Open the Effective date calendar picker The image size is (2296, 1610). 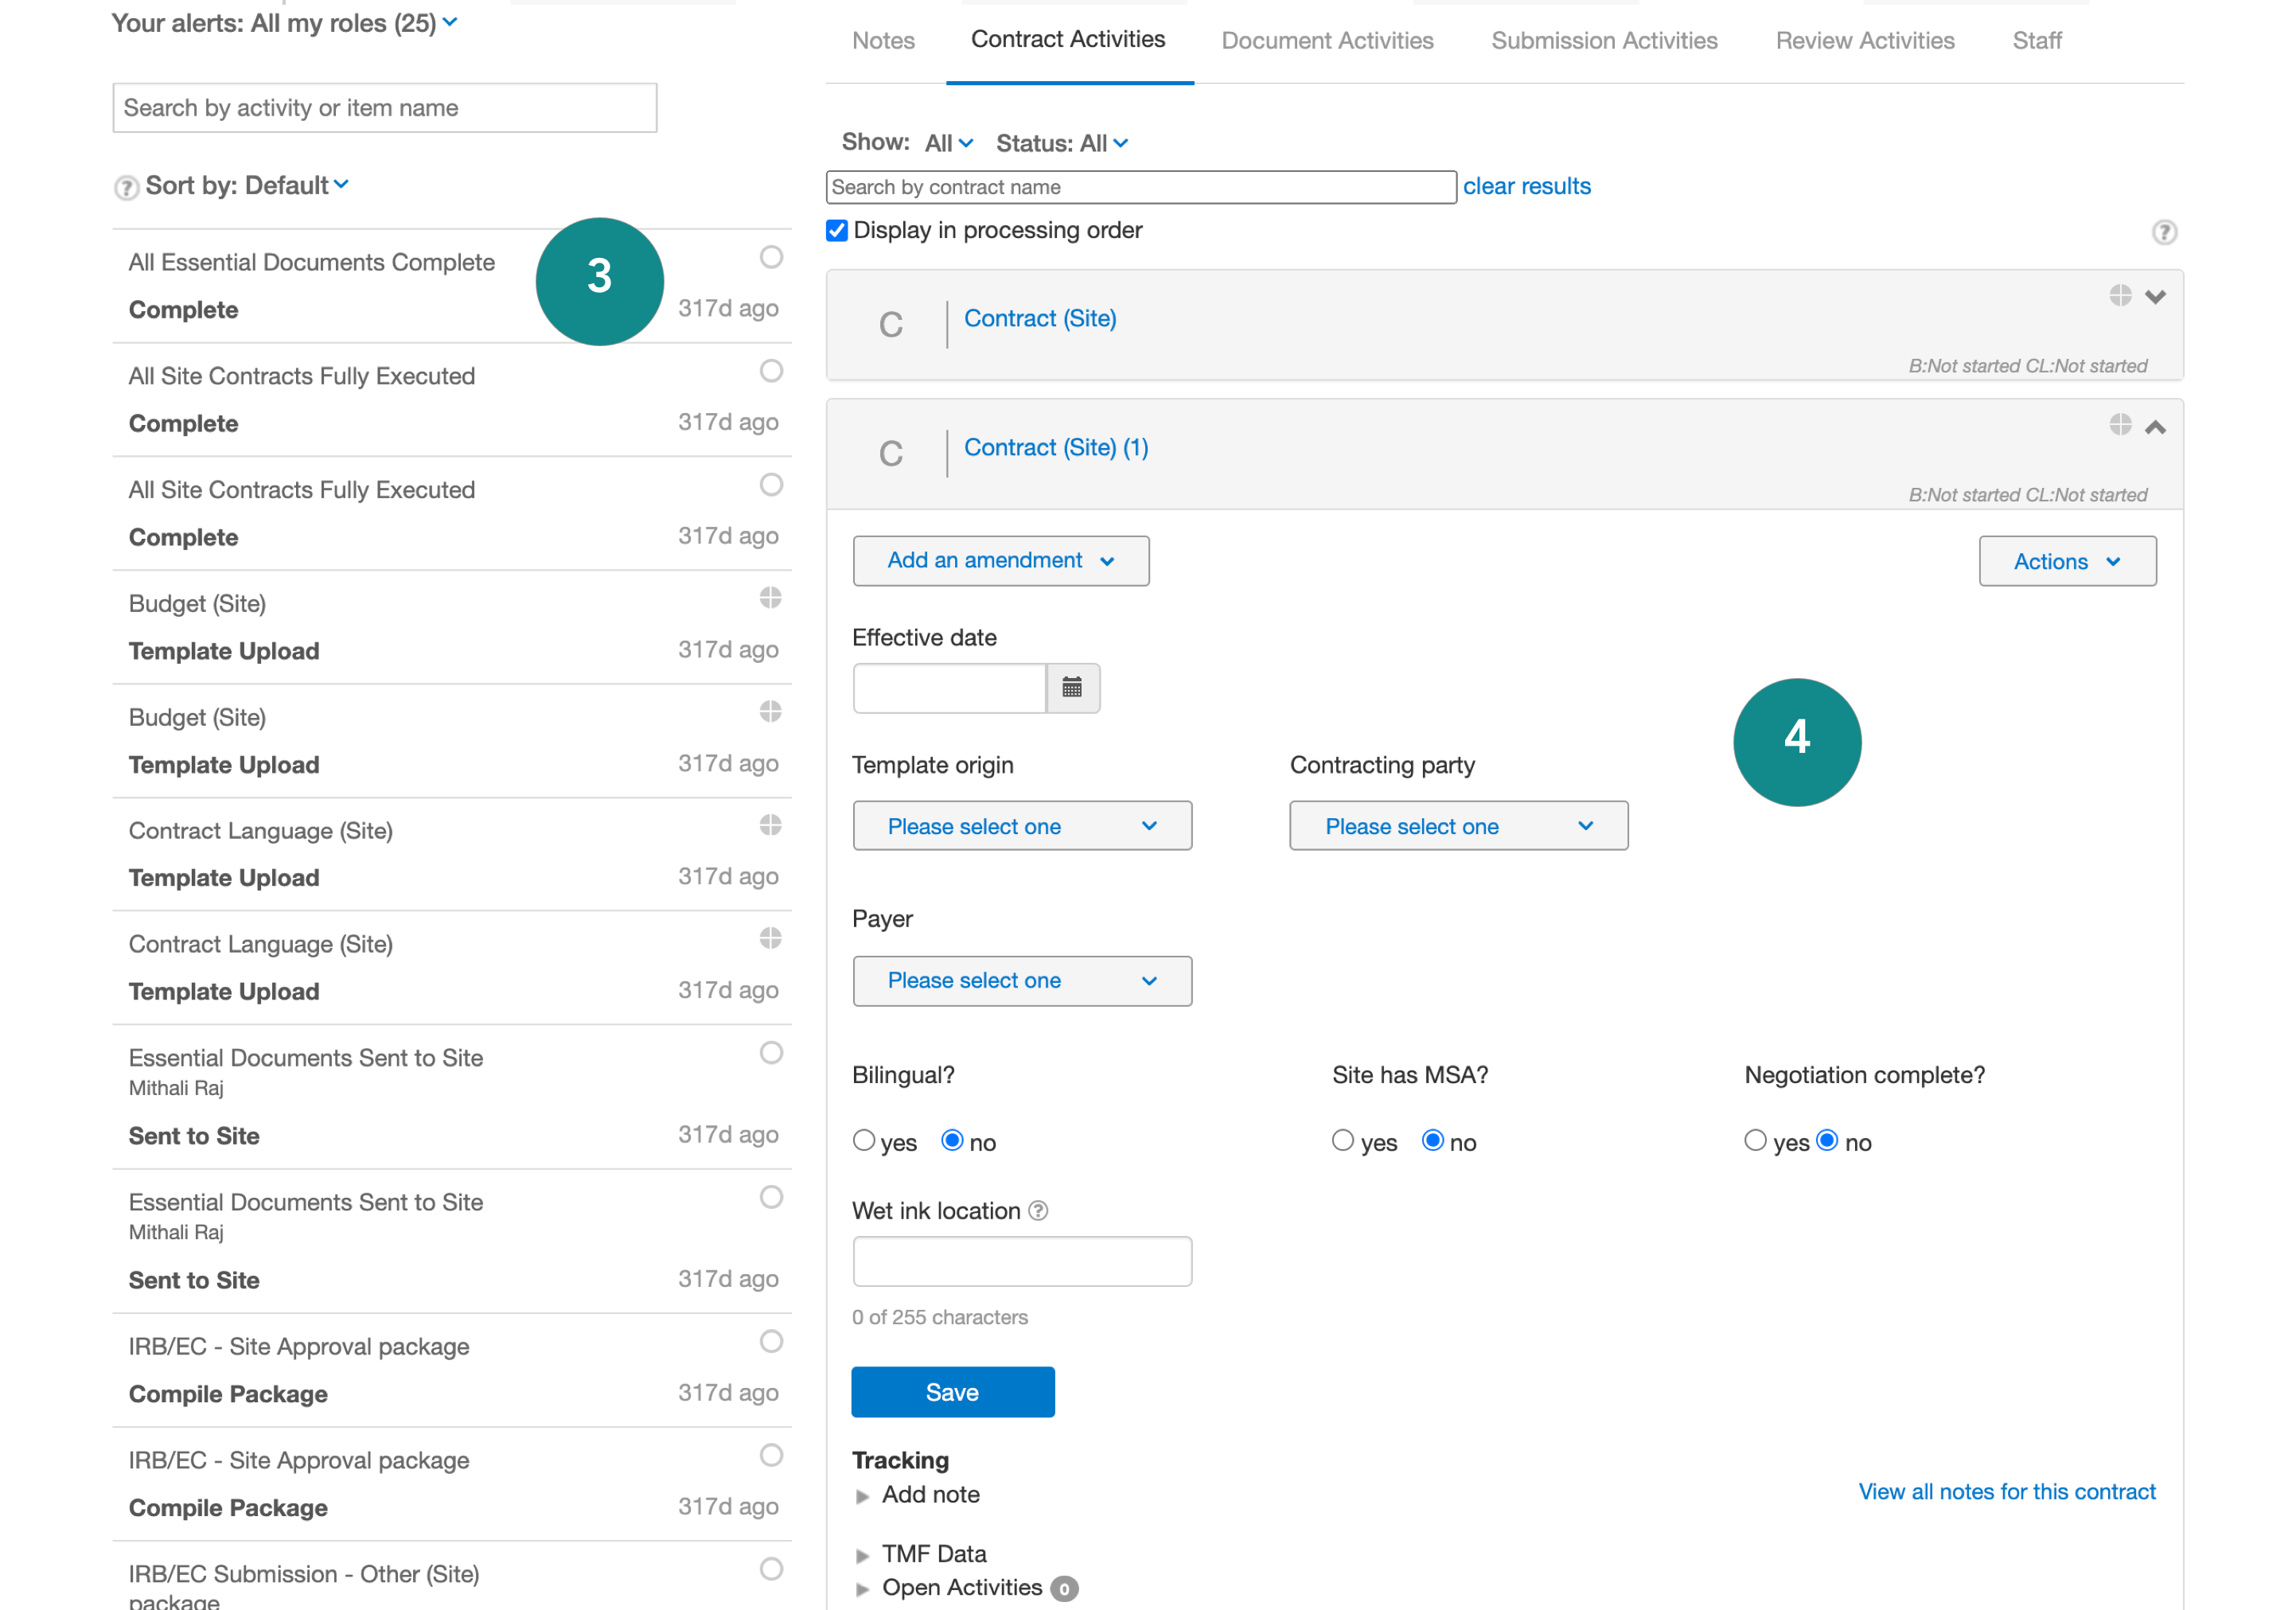[1072, 687]
